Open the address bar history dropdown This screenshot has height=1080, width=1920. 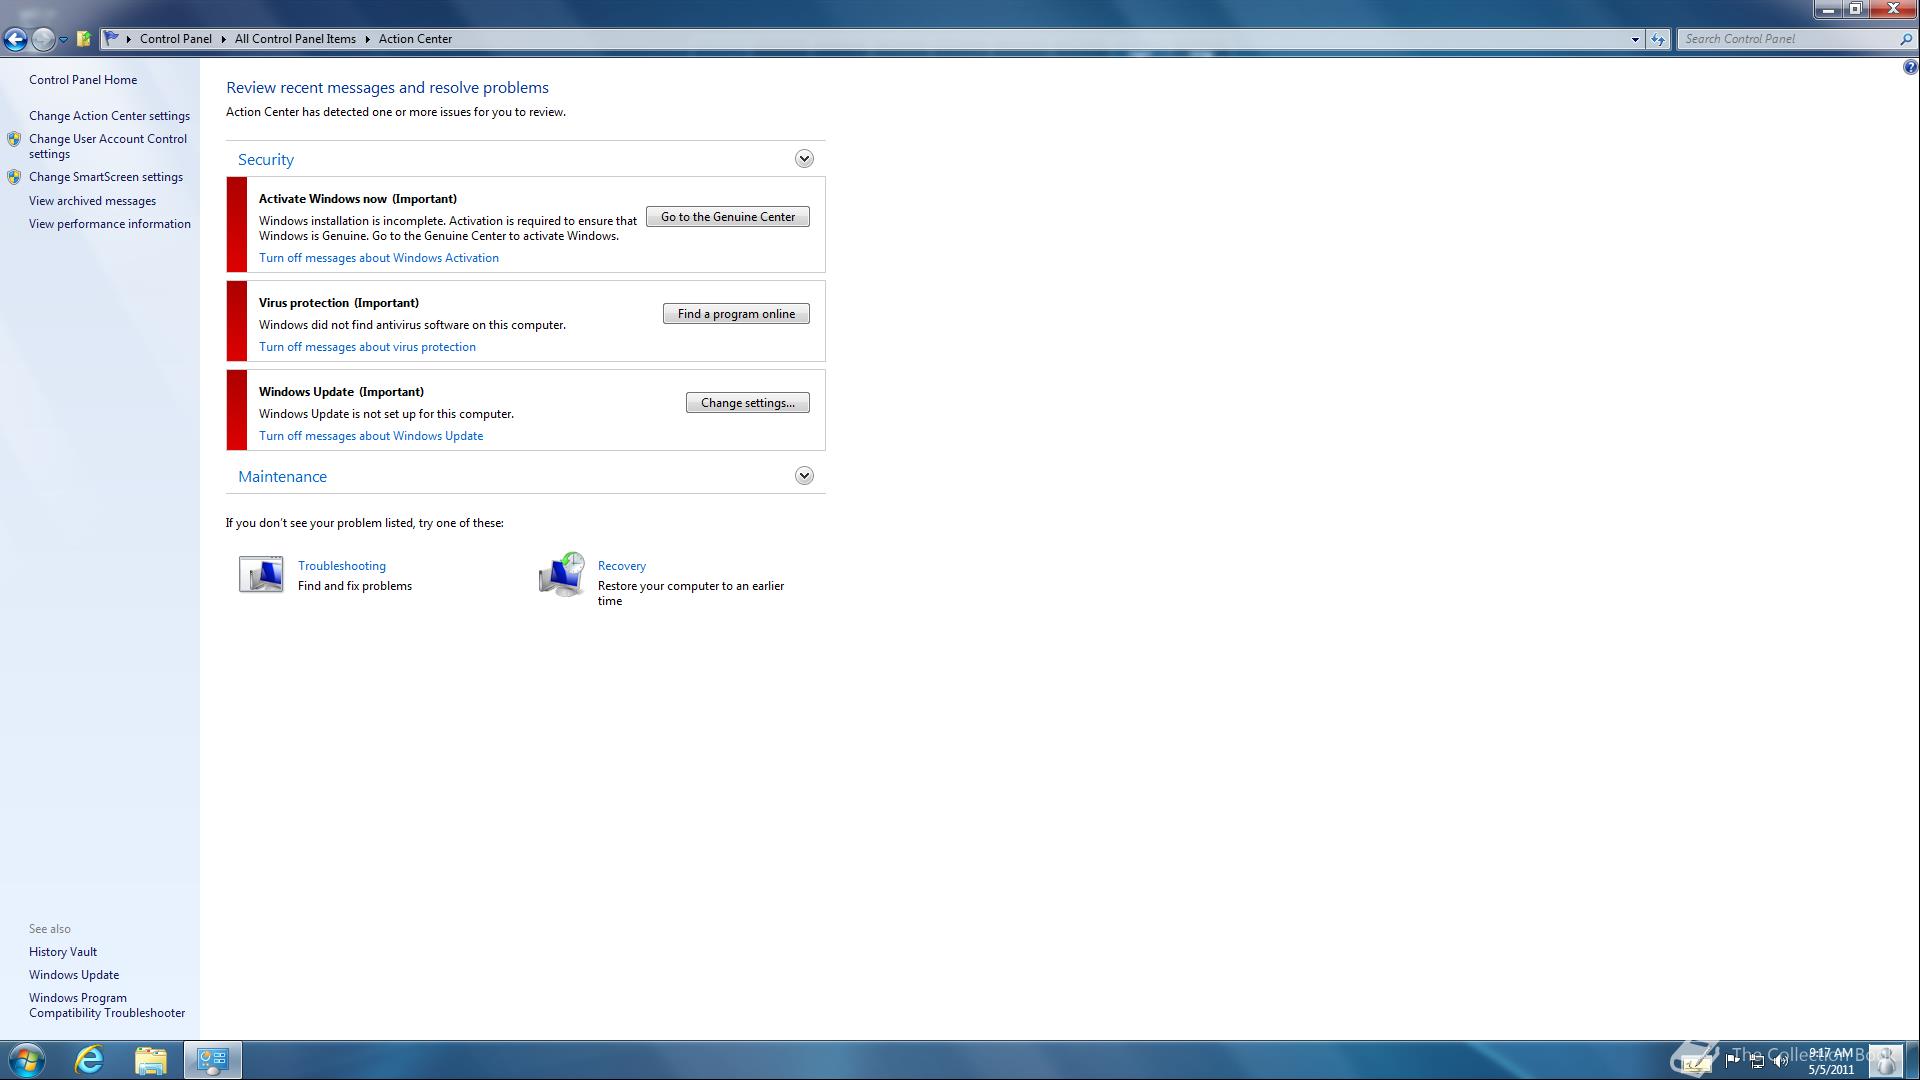[x=1635, y=40]
